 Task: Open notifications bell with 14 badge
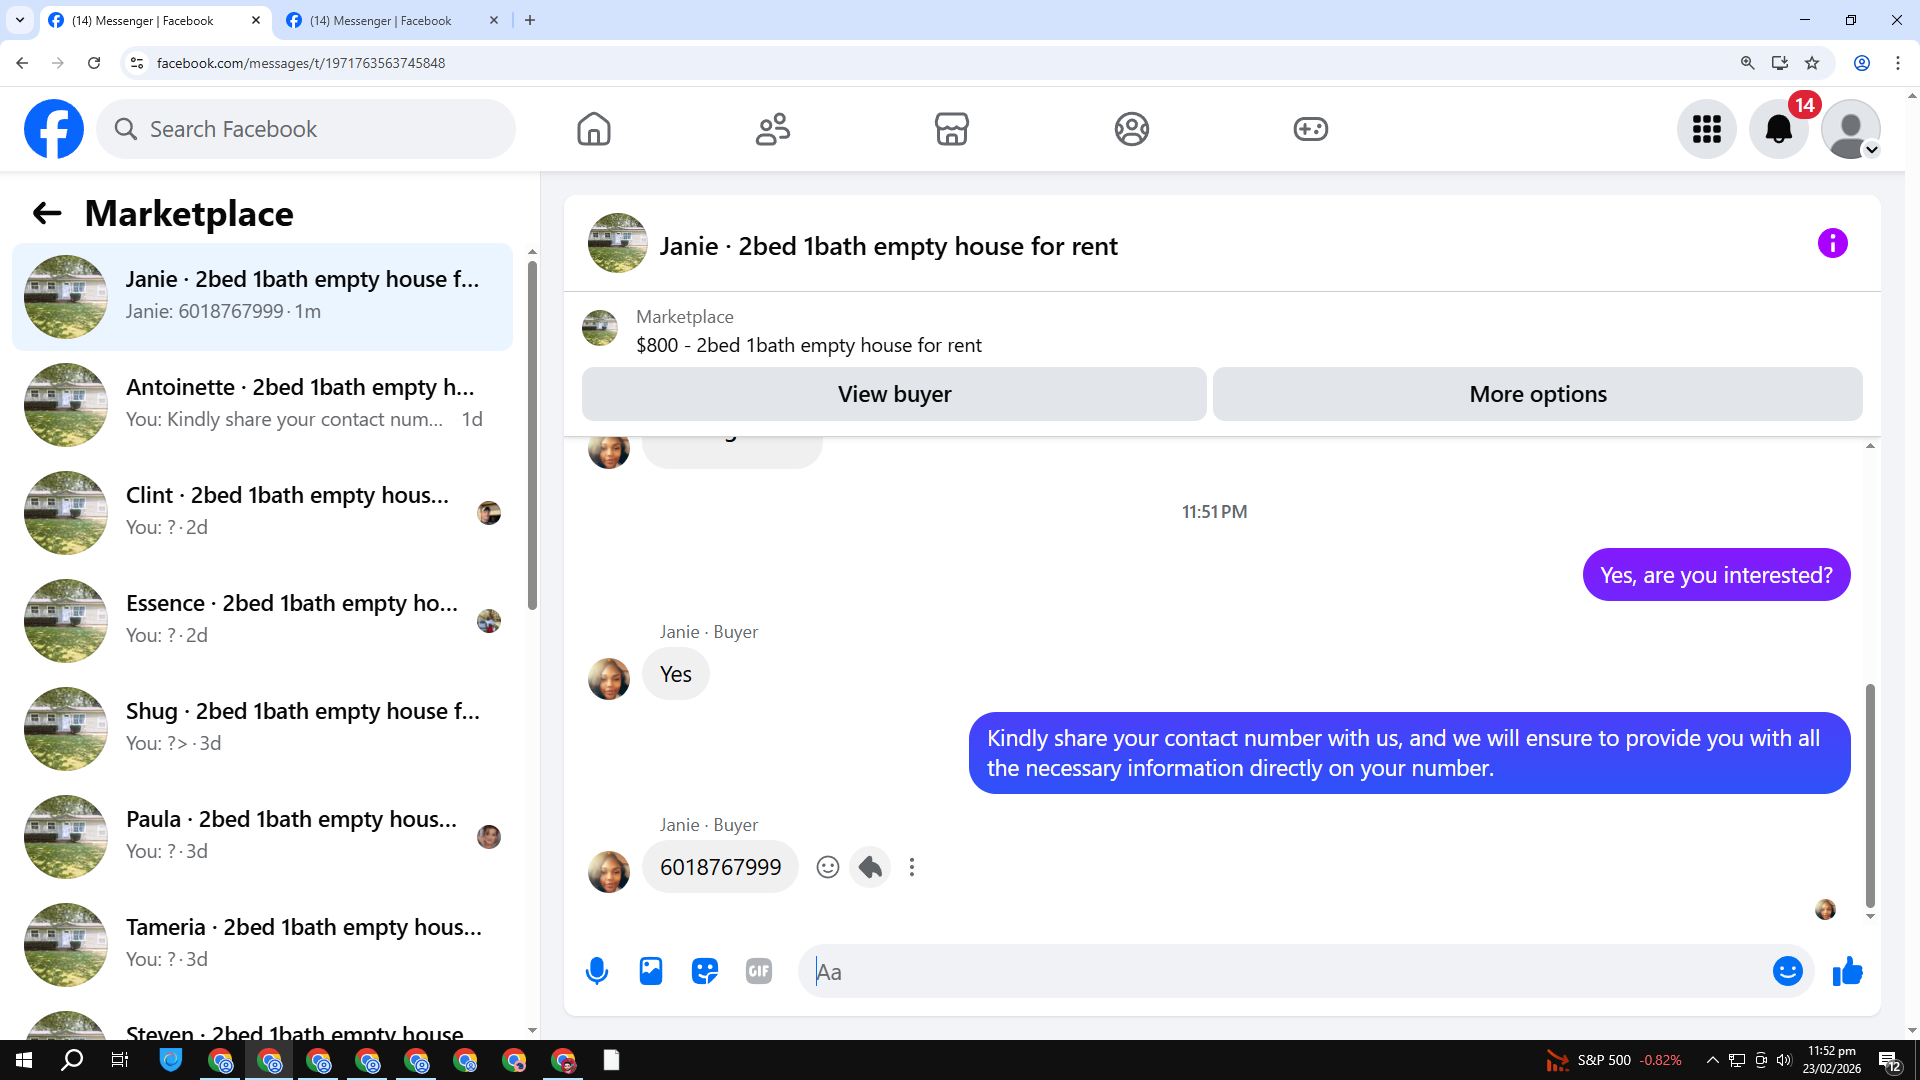1779,129
